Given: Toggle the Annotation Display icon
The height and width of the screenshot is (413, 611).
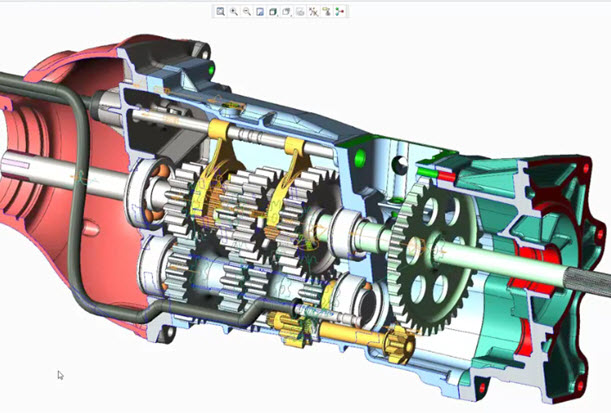Looking at the screenshot, I should pyautogui.click(x=327, y=11).
